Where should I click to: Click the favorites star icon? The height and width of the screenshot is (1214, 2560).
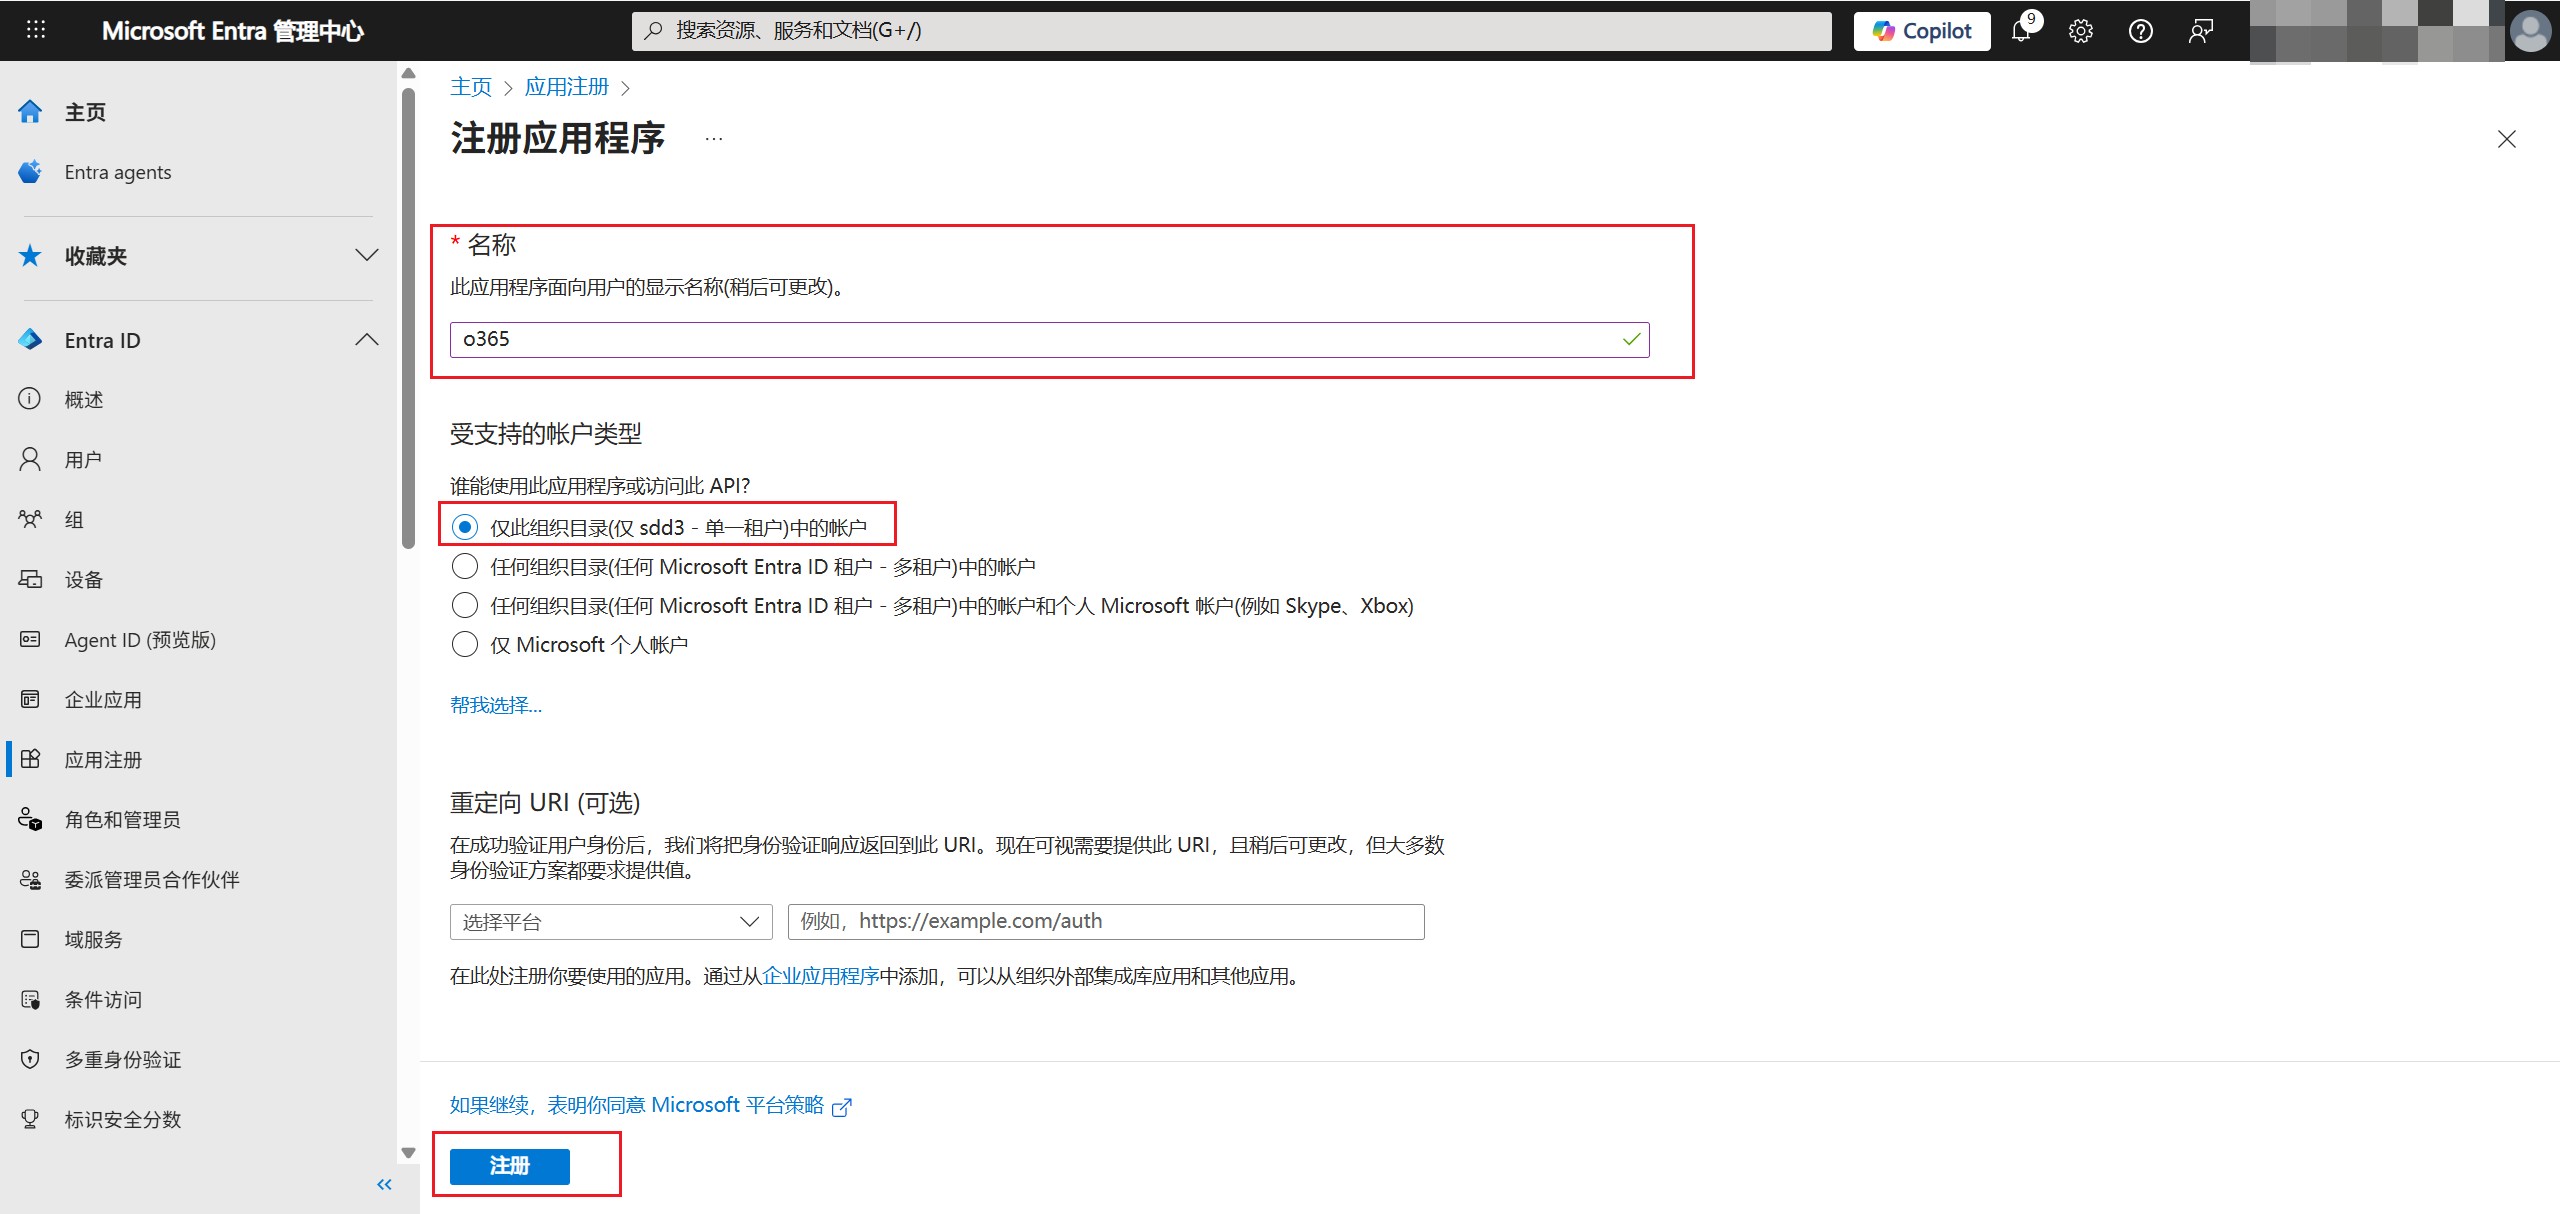pyautogui.click(x=30, y=256)
